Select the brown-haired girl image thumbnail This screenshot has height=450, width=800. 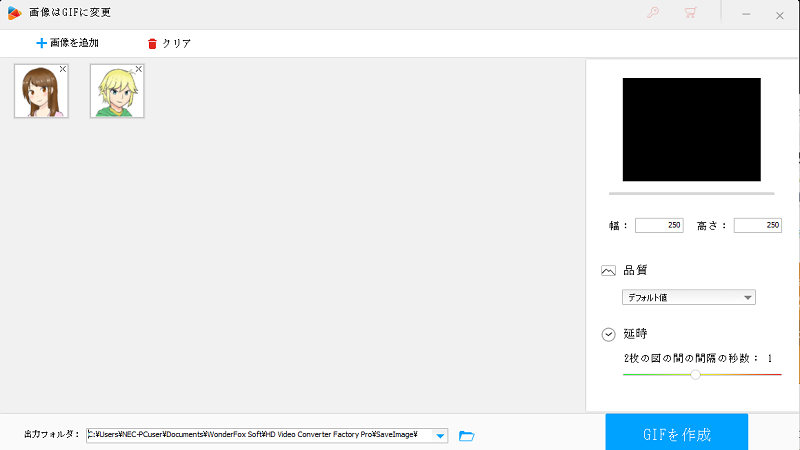point(41,91)
